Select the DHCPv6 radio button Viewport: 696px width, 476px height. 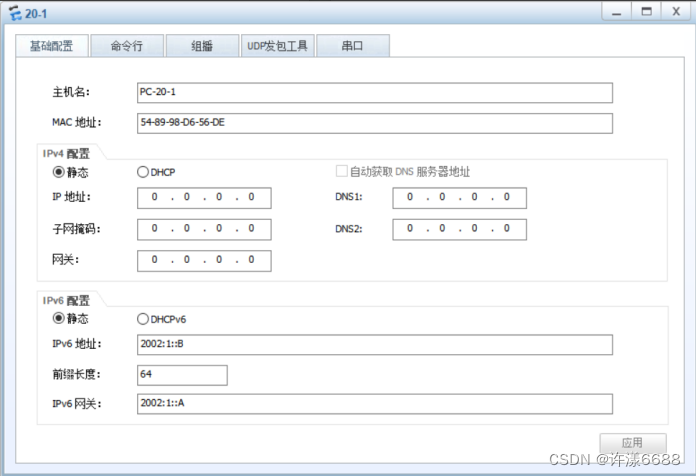(x=142, y=319)
